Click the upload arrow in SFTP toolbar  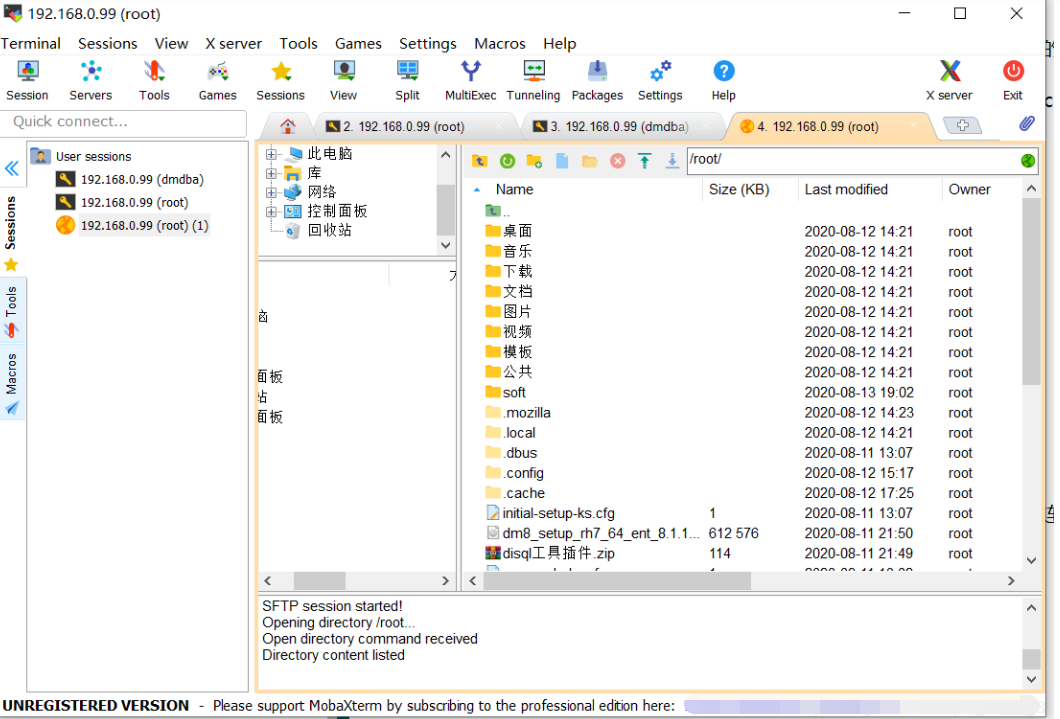645,161
